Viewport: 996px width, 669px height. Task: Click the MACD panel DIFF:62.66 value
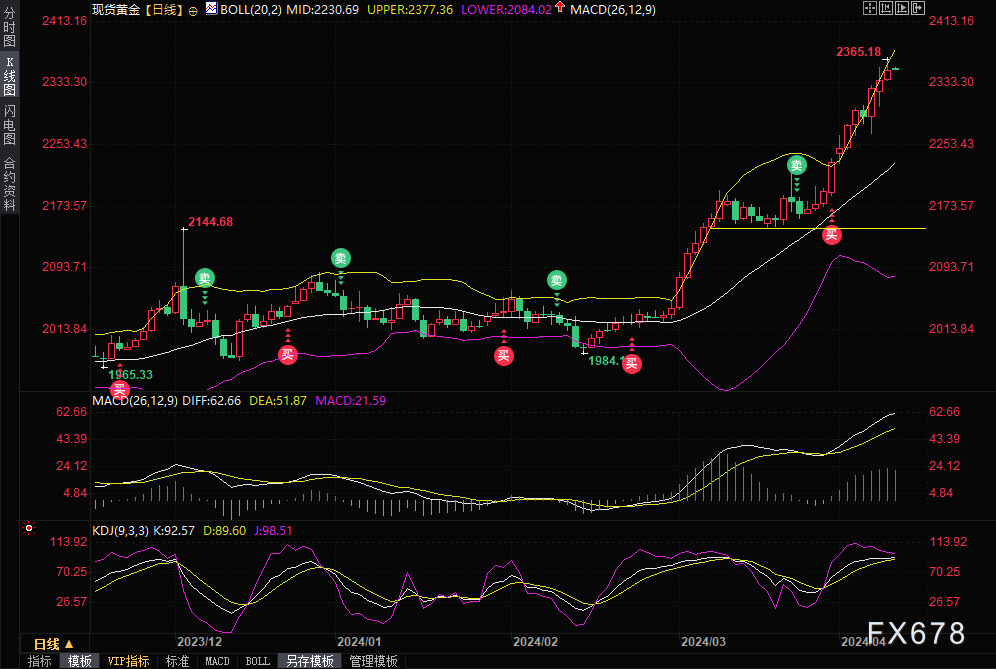click(x=212, y=401)
